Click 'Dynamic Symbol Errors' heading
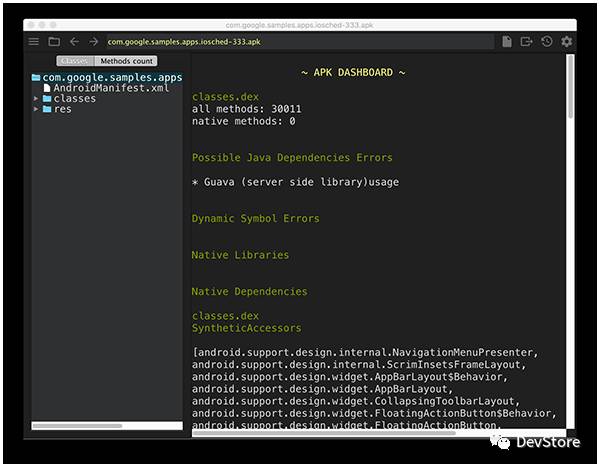The height and width of the screenshot is (467, 600). pyautogui.click(x=256, y=219)
